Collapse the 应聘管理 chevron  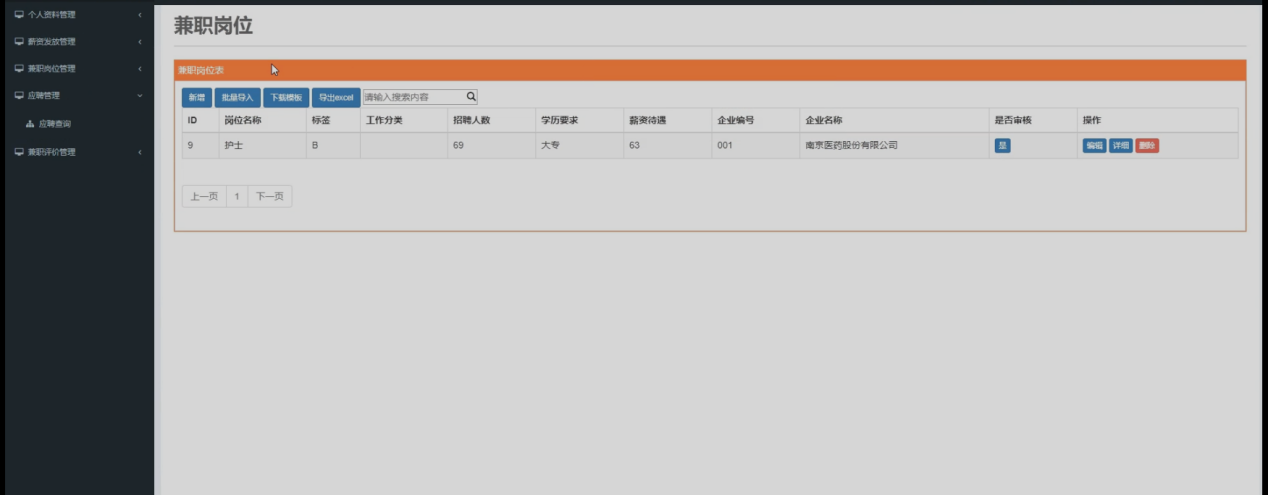click(140, 95)
